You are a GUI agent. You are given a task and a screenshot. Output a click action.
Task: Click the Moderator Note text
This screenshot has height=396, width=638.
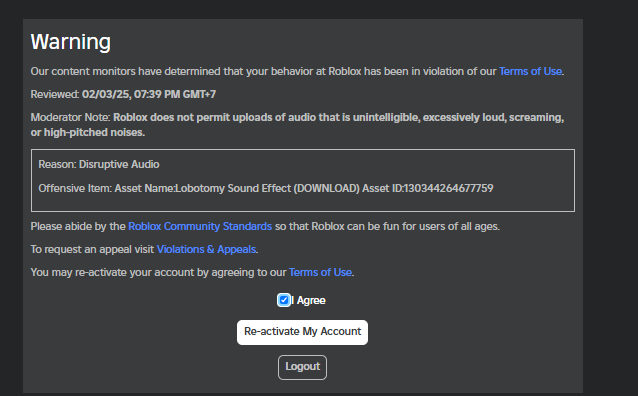tap(297, 125)
